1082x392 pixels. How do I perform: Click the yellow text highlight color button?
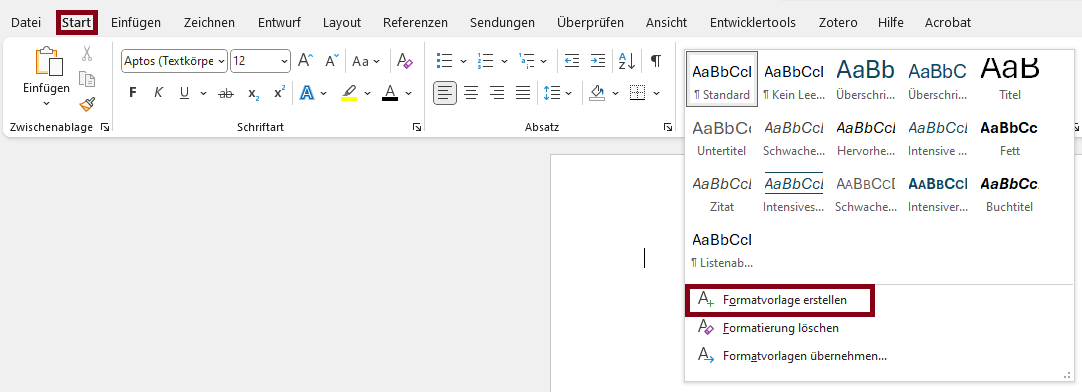coord(349,93)
